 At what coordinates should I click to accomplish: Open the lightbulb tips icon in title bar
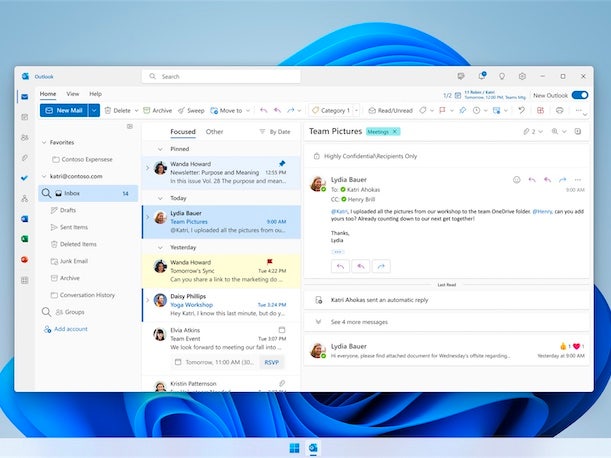501,76
